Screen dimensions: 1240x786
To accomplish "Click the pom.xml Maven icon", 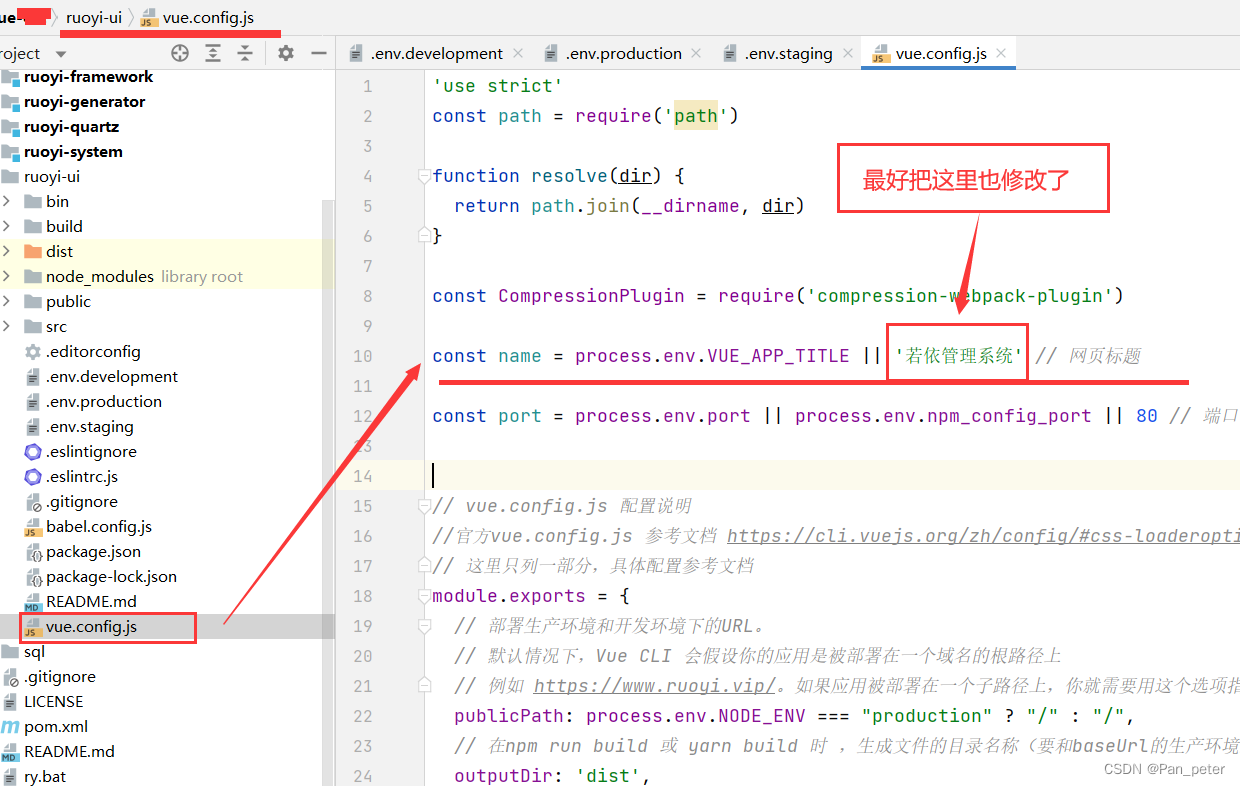I will 10,726.
